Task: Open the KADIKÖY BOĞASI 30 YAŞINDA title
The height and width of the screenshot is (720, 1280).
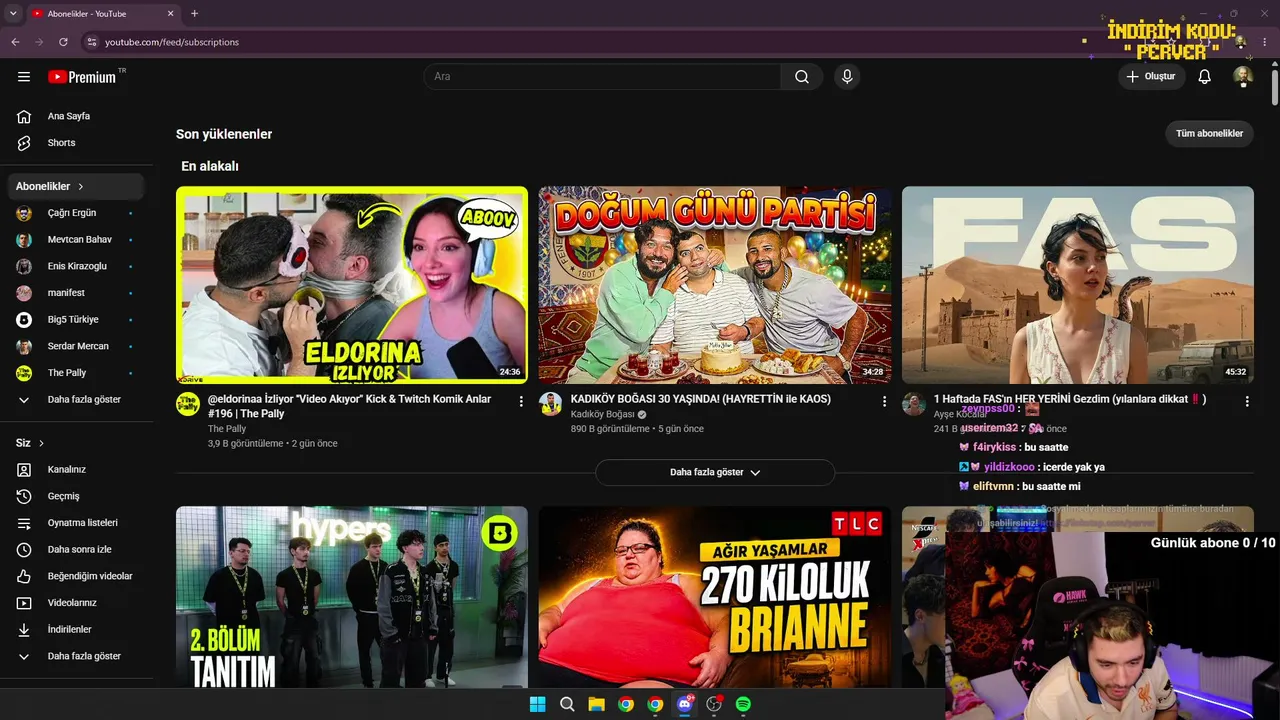Action: coord(701,399)
